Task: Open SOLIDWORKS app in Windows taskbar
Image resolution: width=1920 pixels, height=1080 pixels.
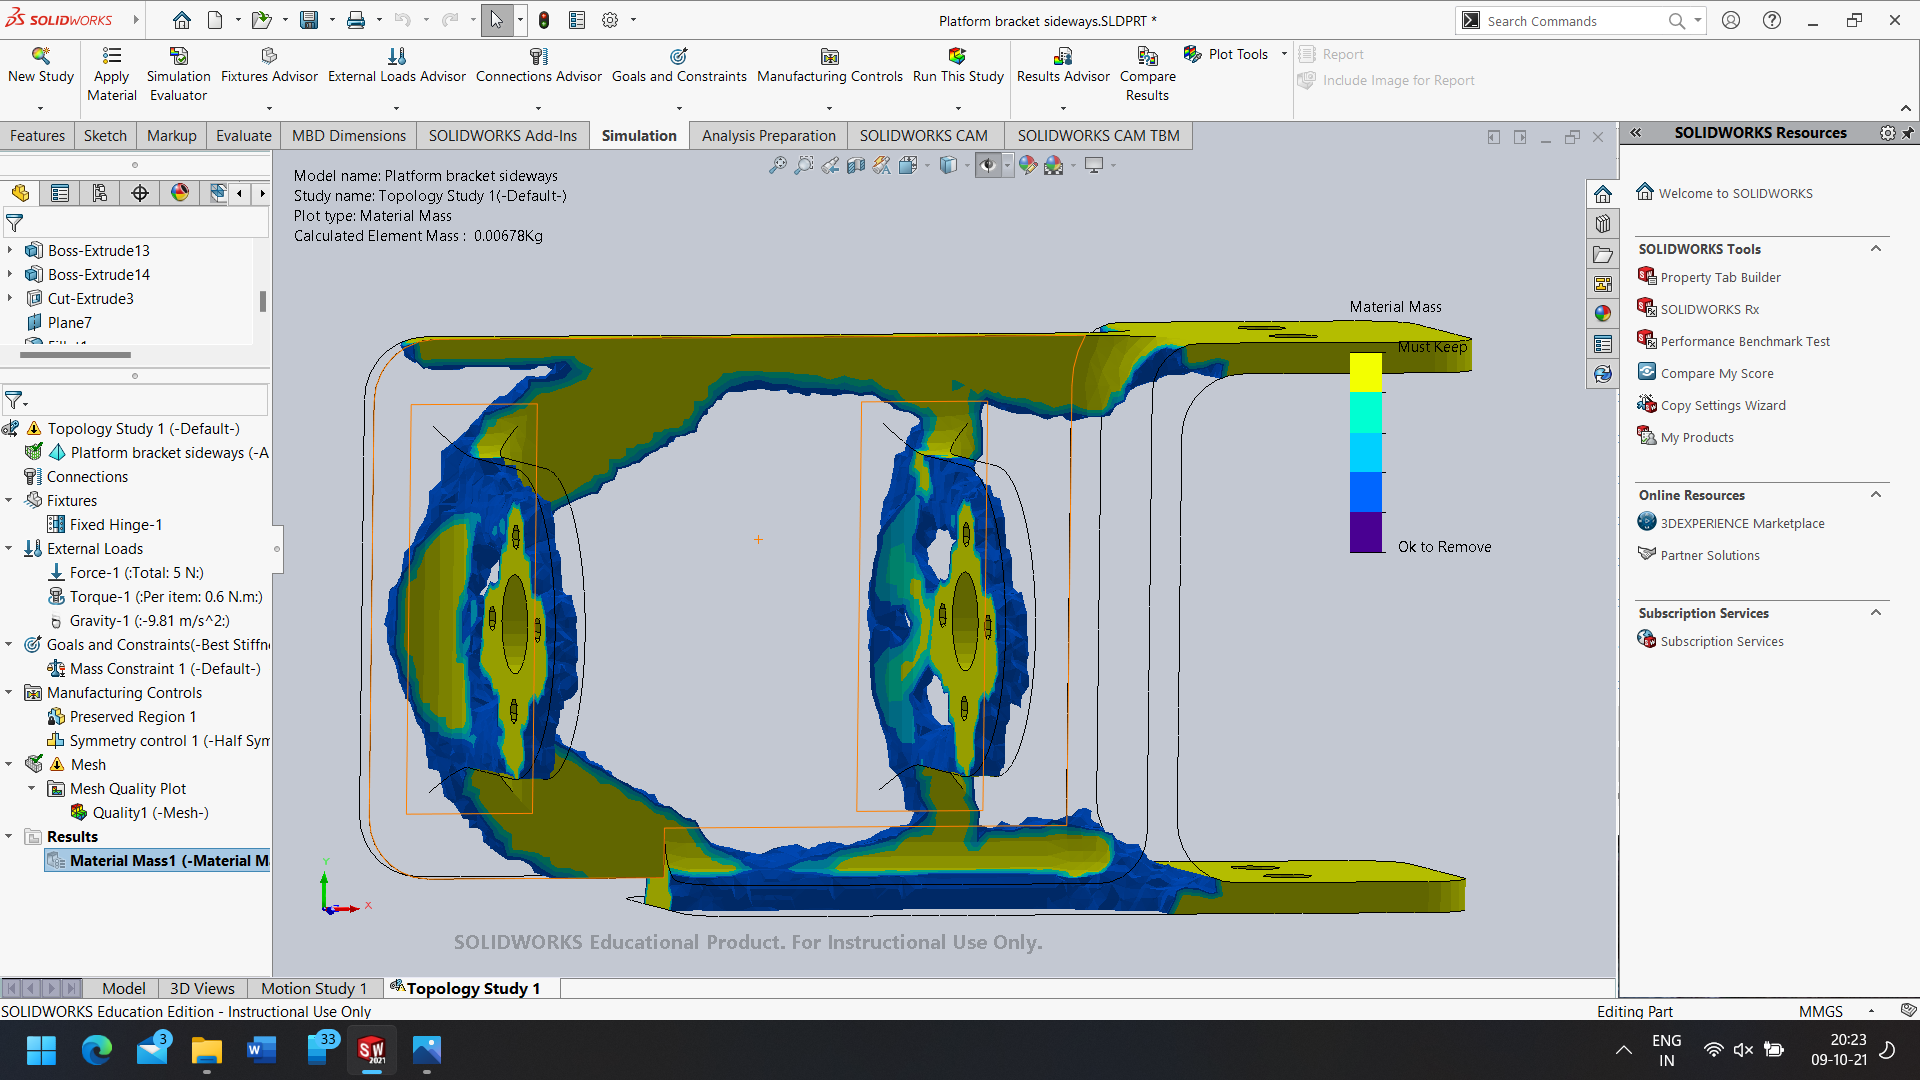Action: click(x=371, y=1050)
